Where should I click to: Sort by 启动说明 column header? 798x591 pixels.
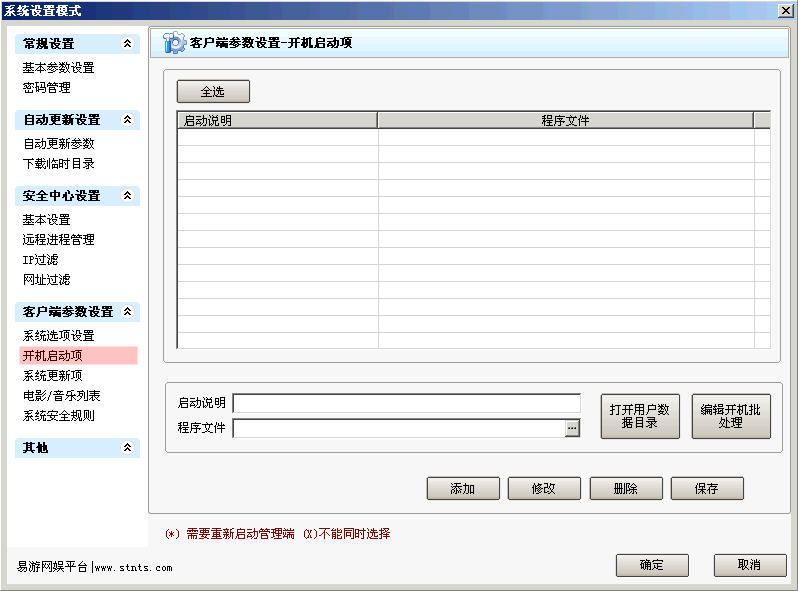coord(277,121)
